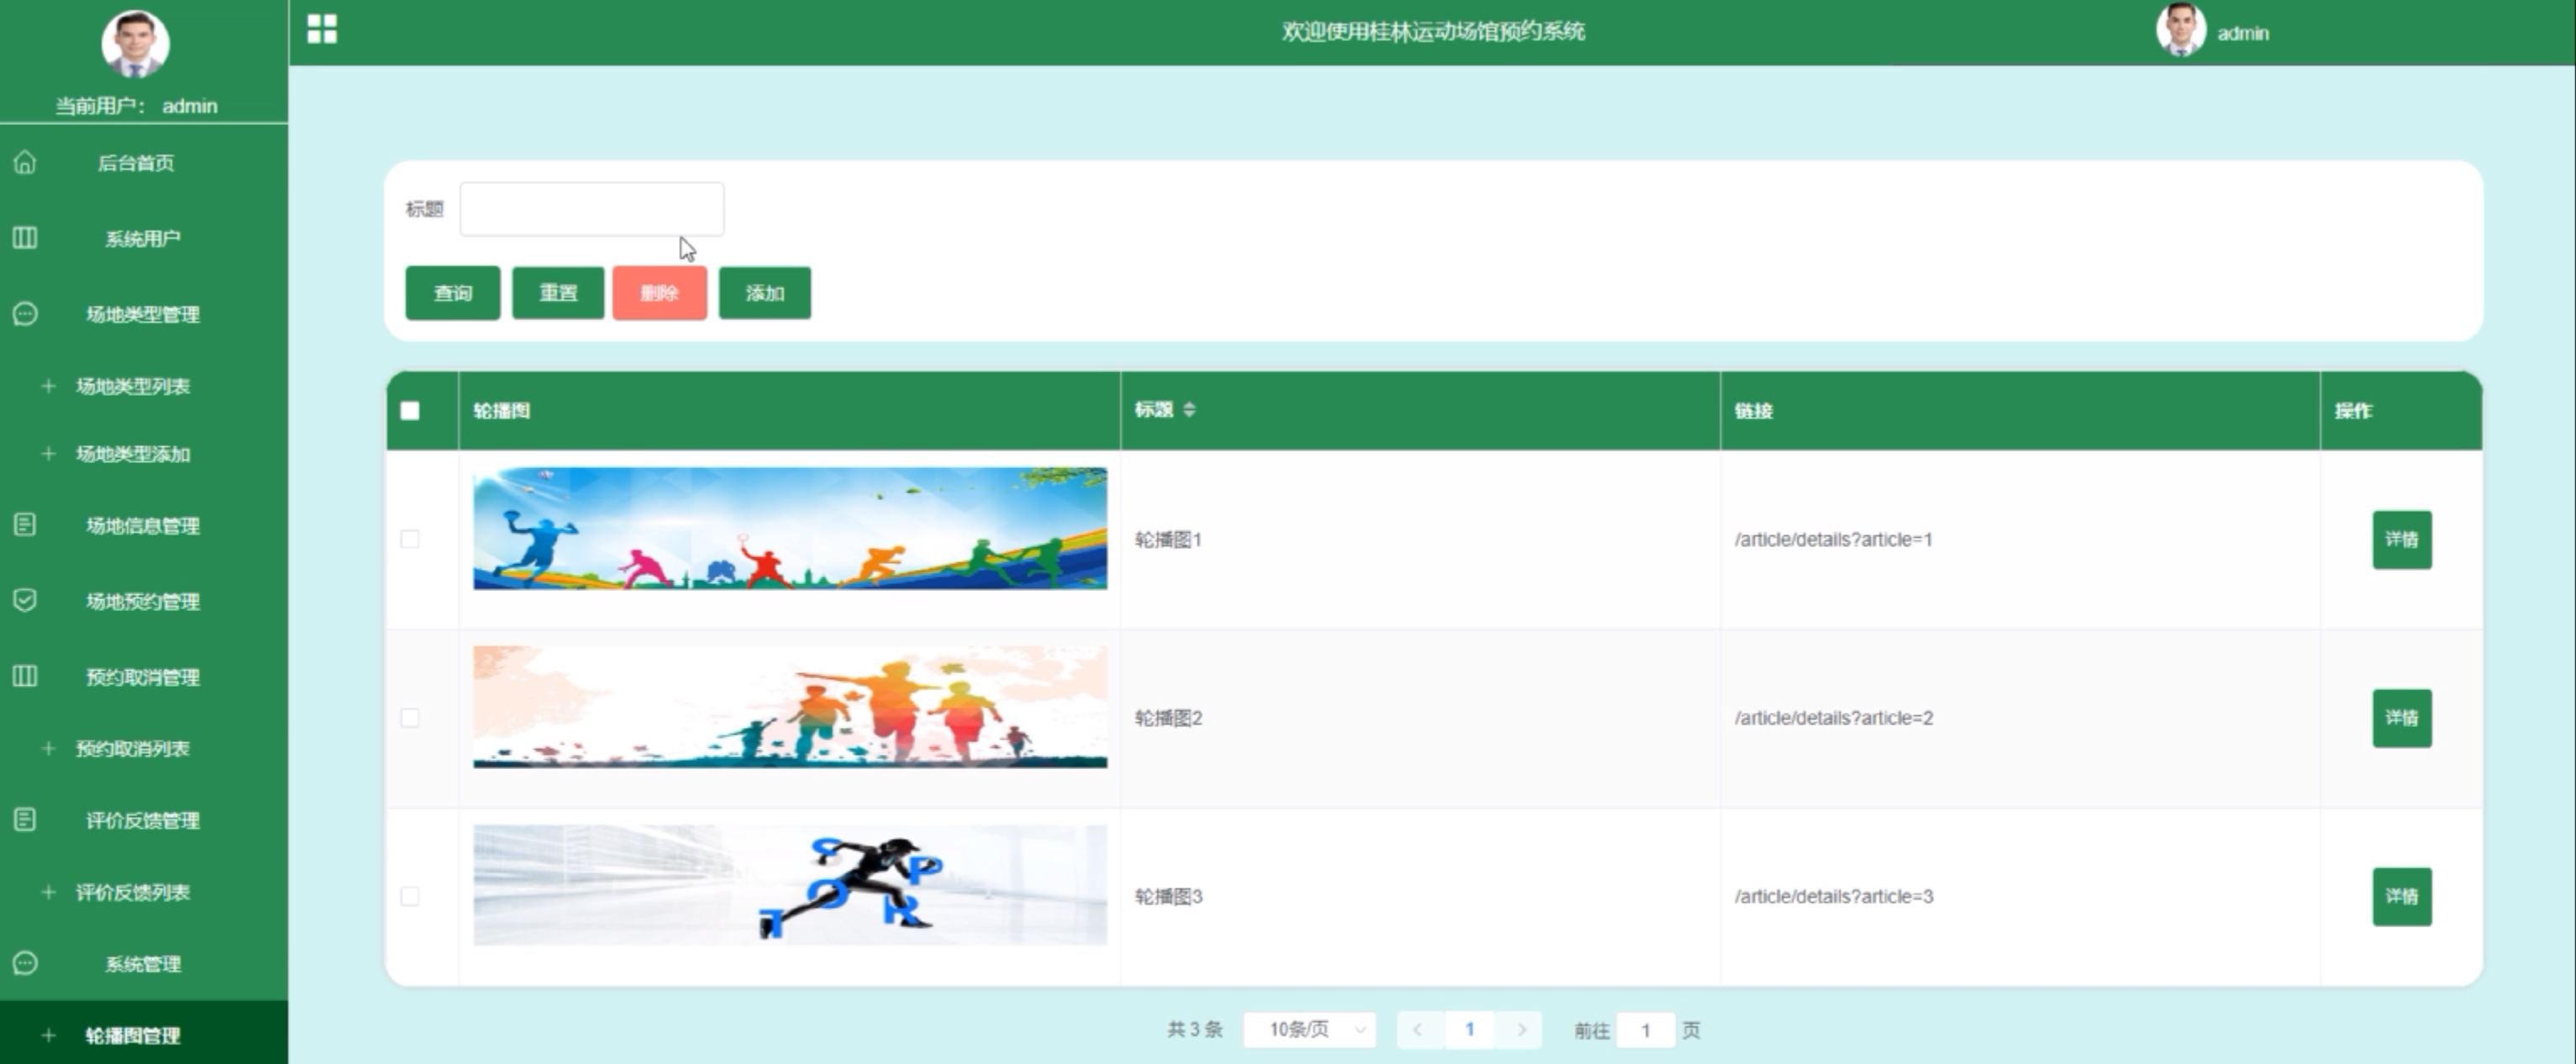Image resolution: width=2576 pixels, height=1064 pixels.
Task: Expand the 评价反馈管理 sidebar menu
Action: tap(142, 821)
